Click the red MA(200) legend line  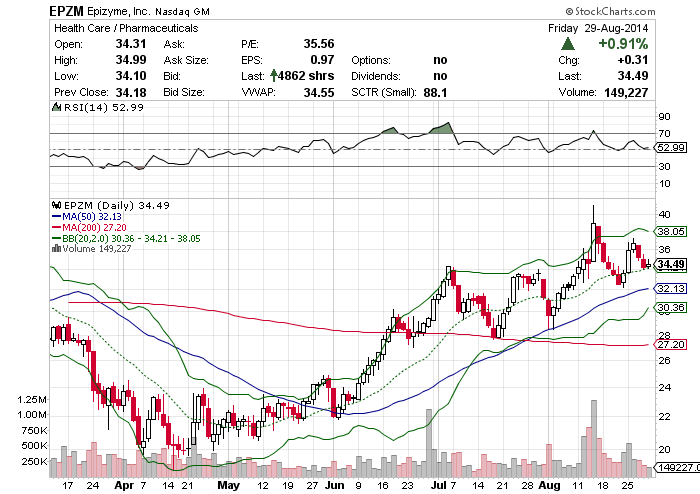(57, 227)
